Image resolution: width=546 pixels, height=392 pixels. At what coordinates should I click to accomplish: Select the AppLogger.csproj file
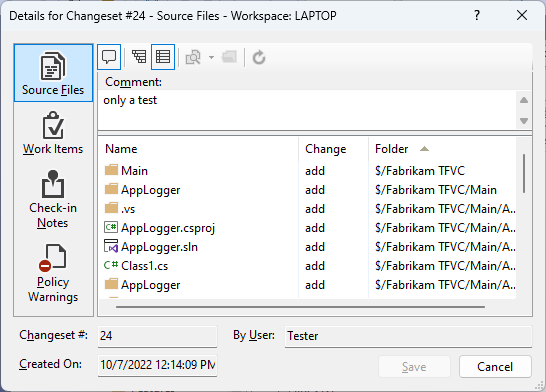pos(307,228)
